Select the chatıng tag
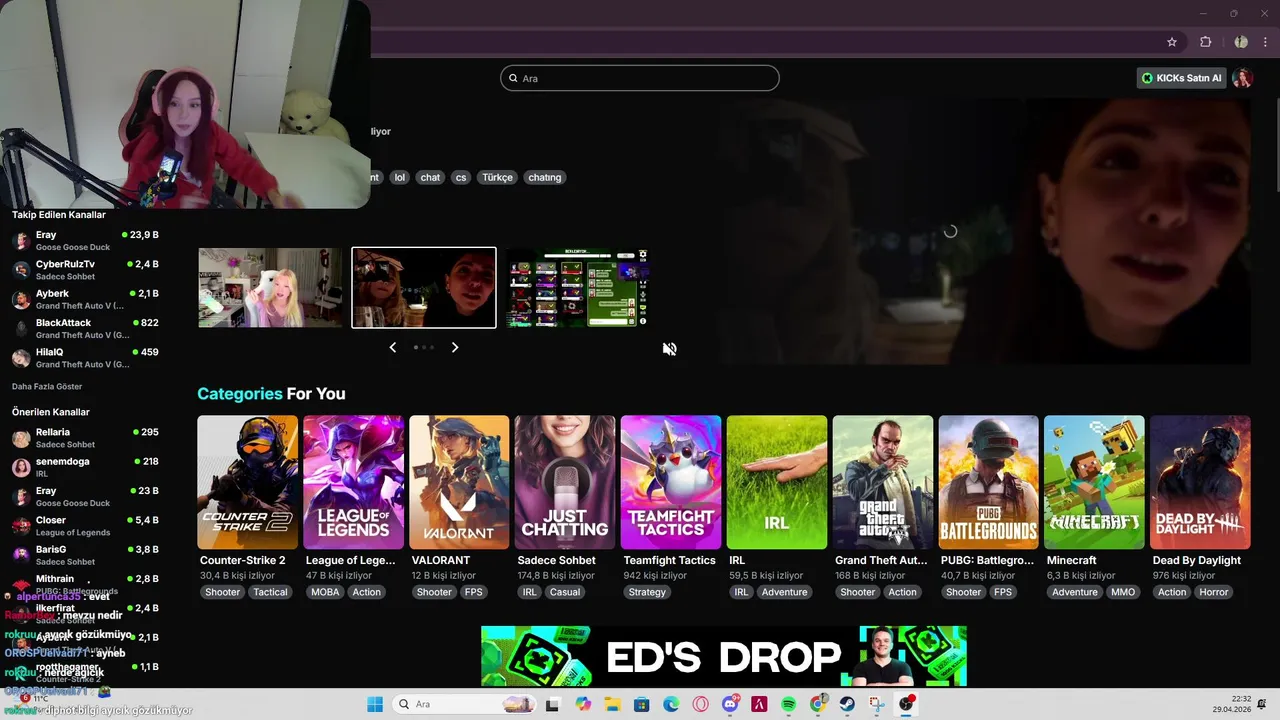Image resolution: width=1280 pixels, height=720 pixels. [x=545, y=177]
